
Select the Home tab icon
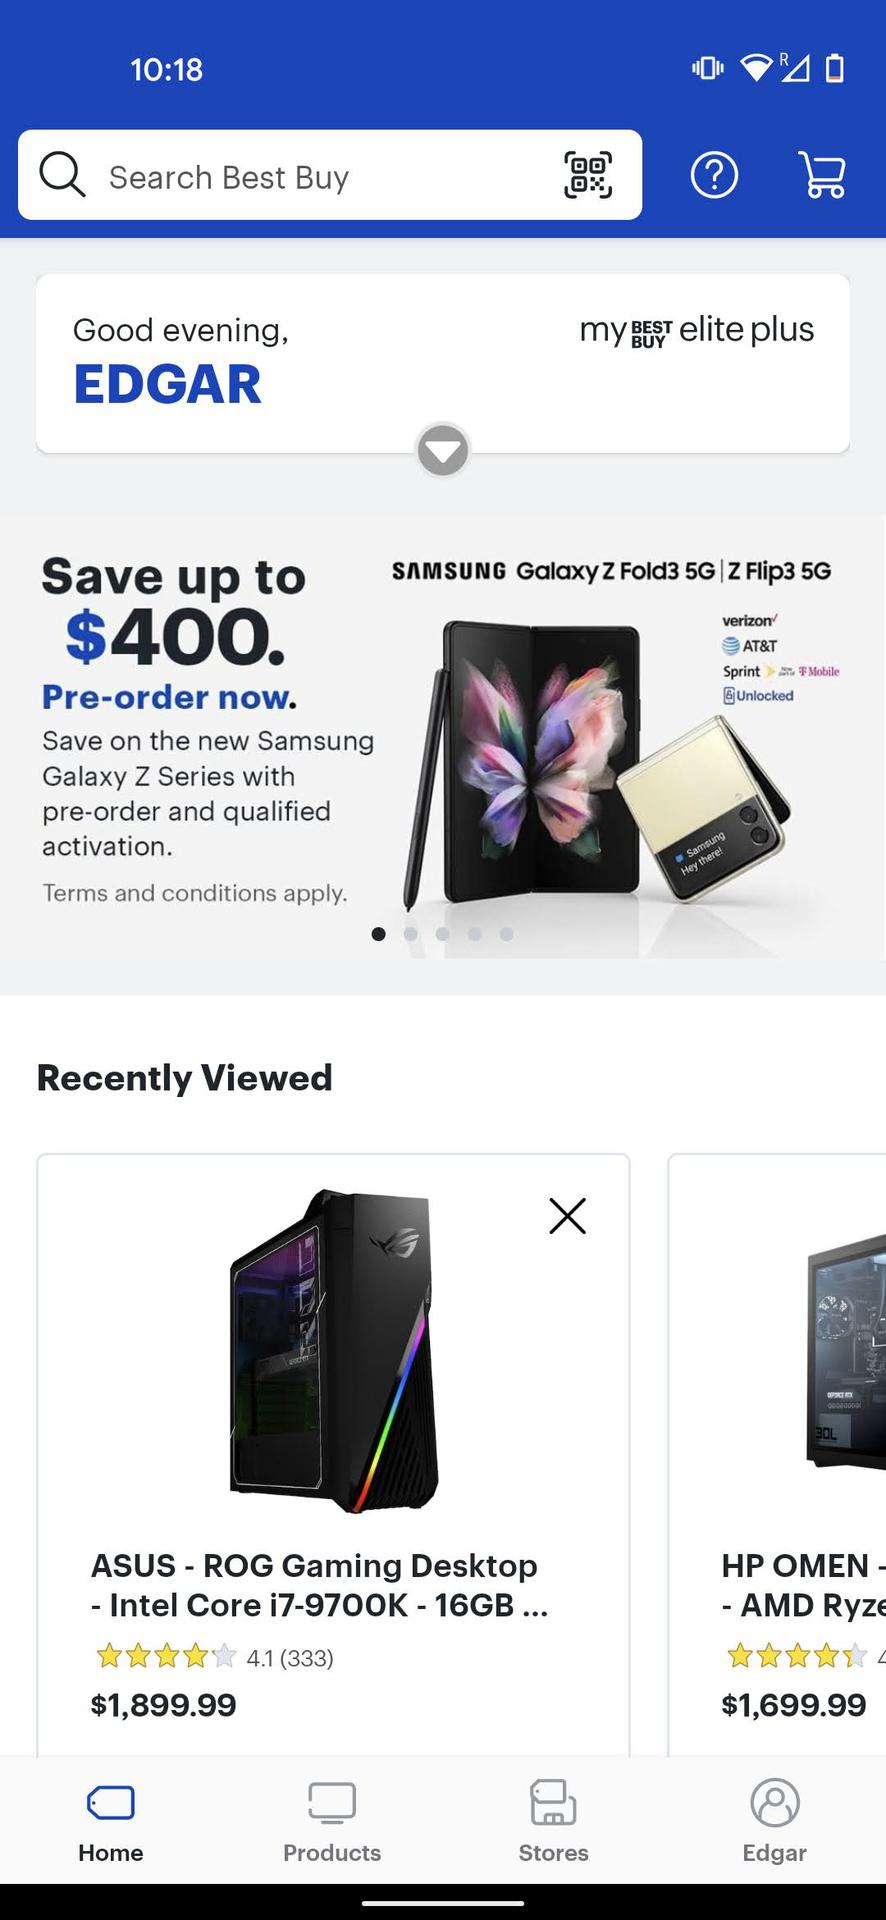coord(111,1803)
